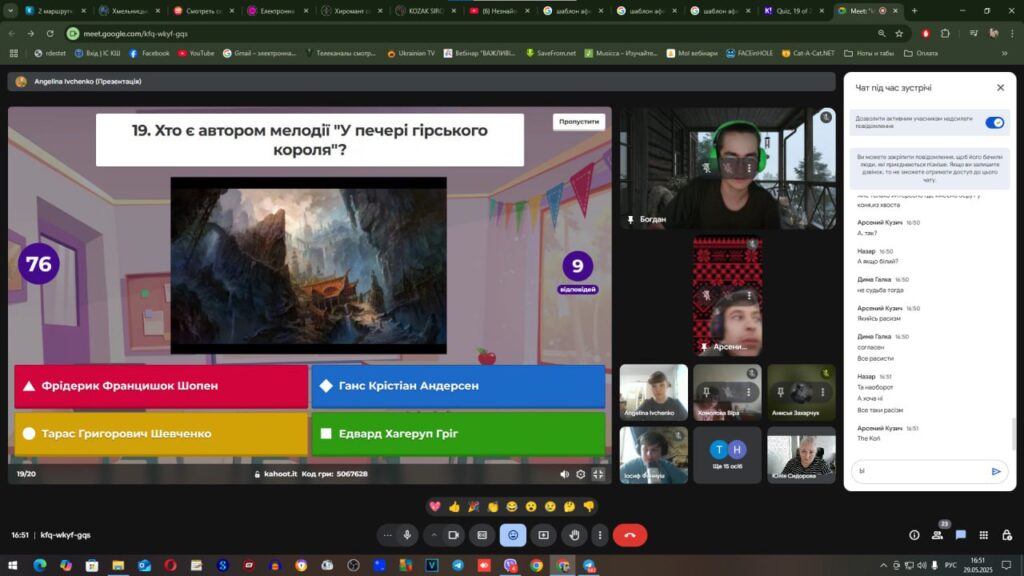Open the emoji reactions button
The width and height of the screenshot is (1024, 576).
[513, 535]
